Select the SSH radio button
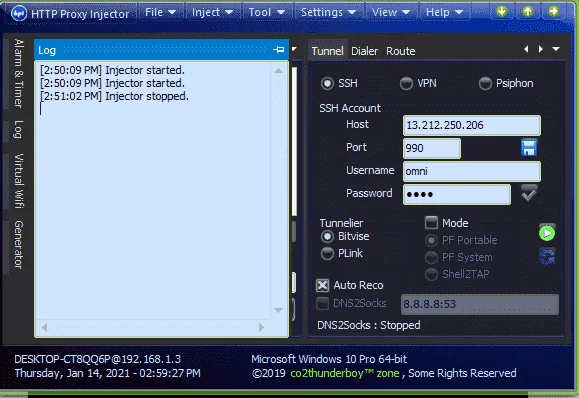The image size is (579, 398). pos(328,83)
